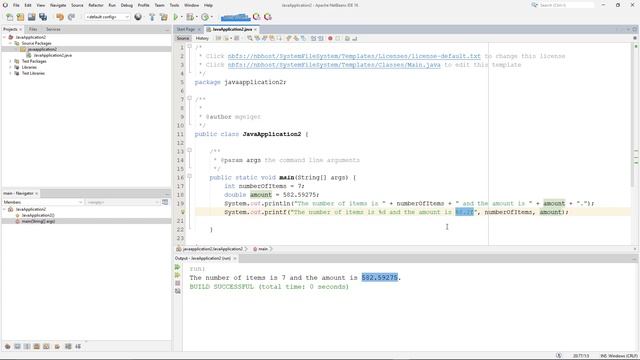Viewport: 640px width, 360px height.
Task: Open the Debug Project dropdown arrow
Action: pyautogui.click(x=196, y=17)
